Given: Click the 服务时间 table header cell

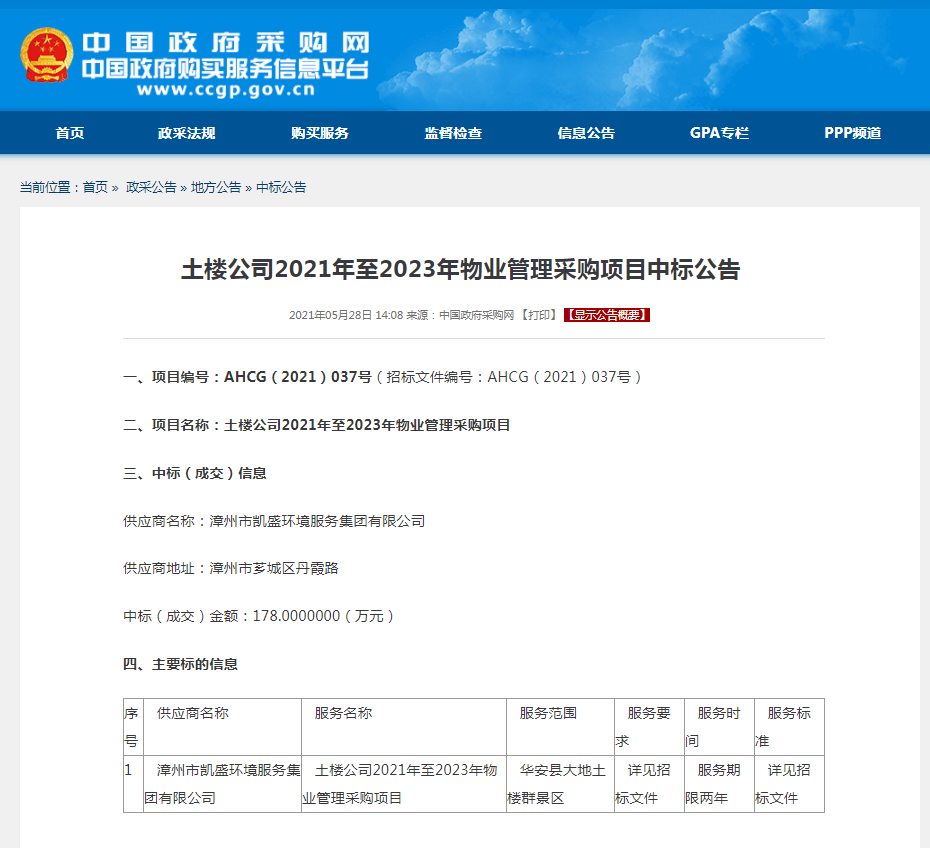Looking at the screenshot, I should [x=719, y=727].
